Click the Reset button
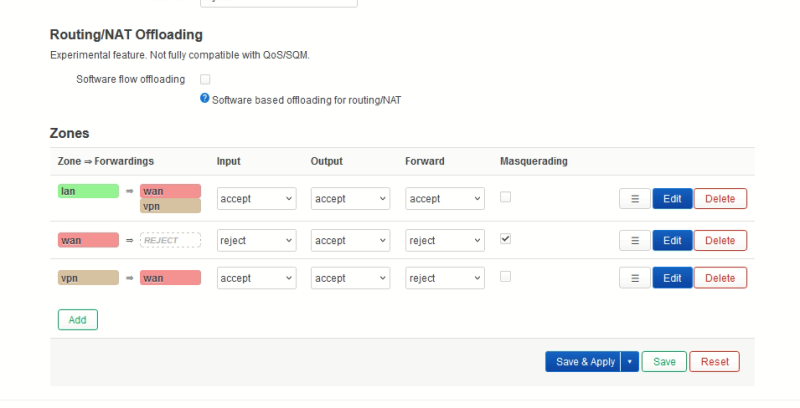The image size is (800, 408). coord(714,362)
